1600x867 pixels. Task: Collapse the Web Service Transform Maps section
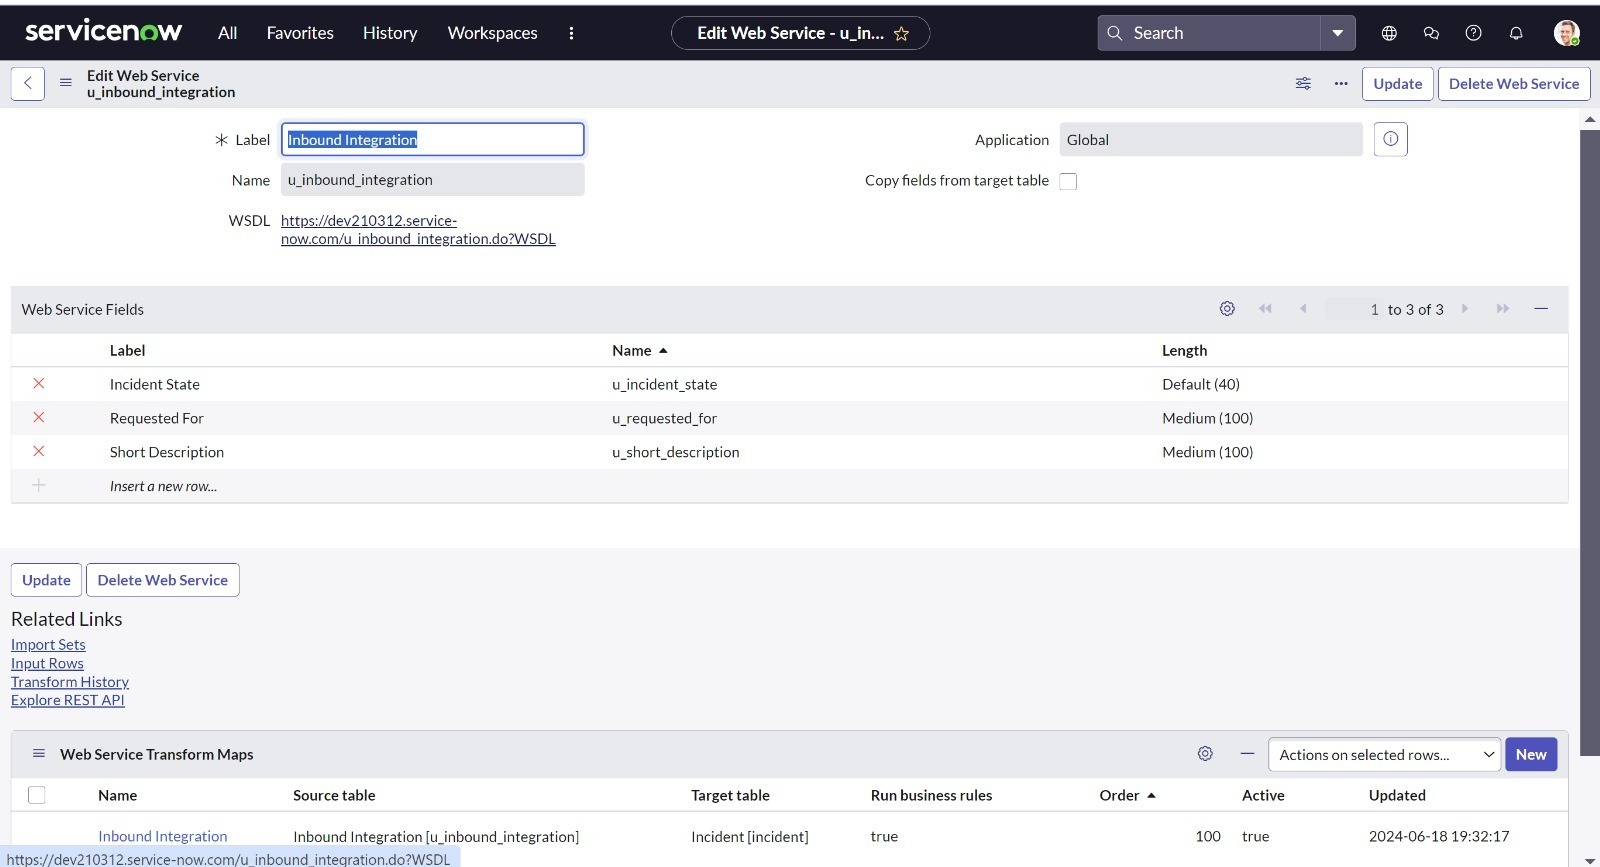pyautogui.click(x=1247, y=754)
